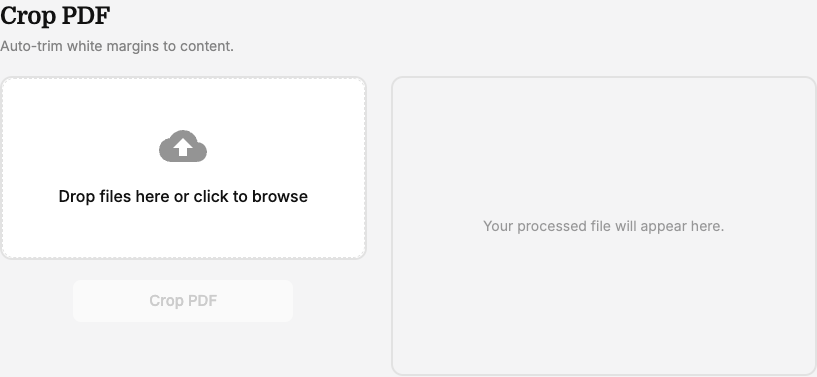Open the file browser via dashed drop zone
This screenshot has width=817, height=377.
tap(183, 168)
